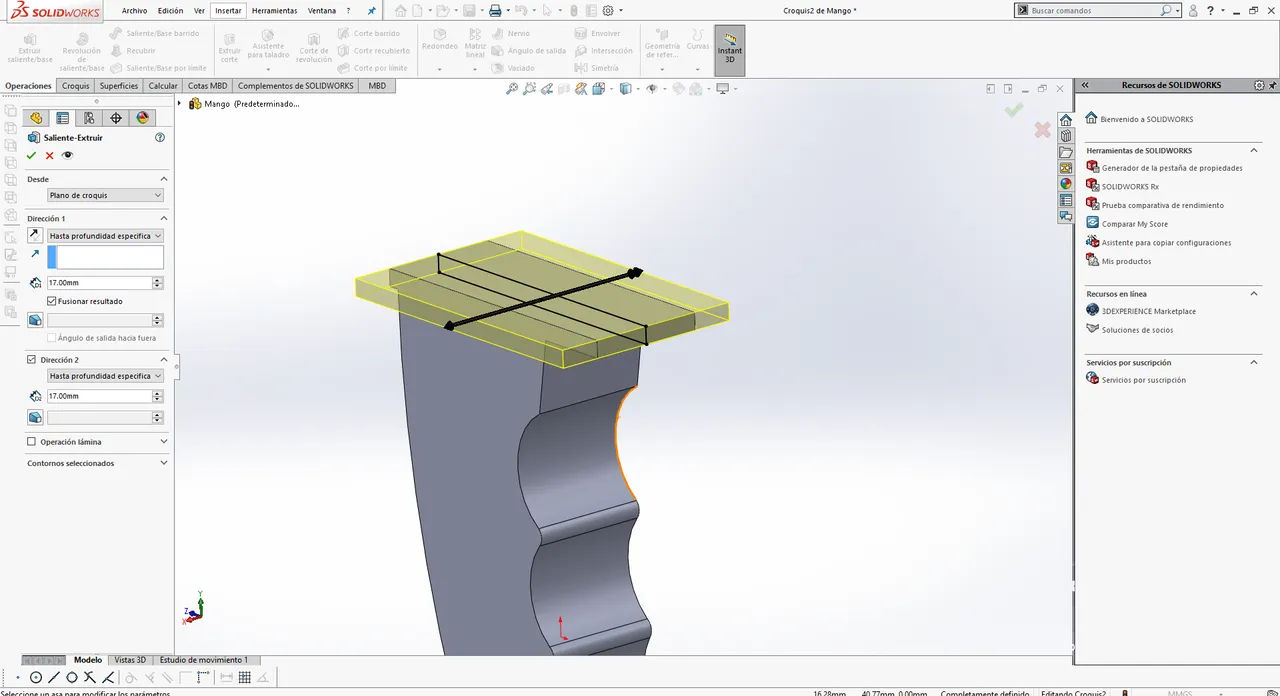Cancel with the red X in viewport corner

(1042, 130)
